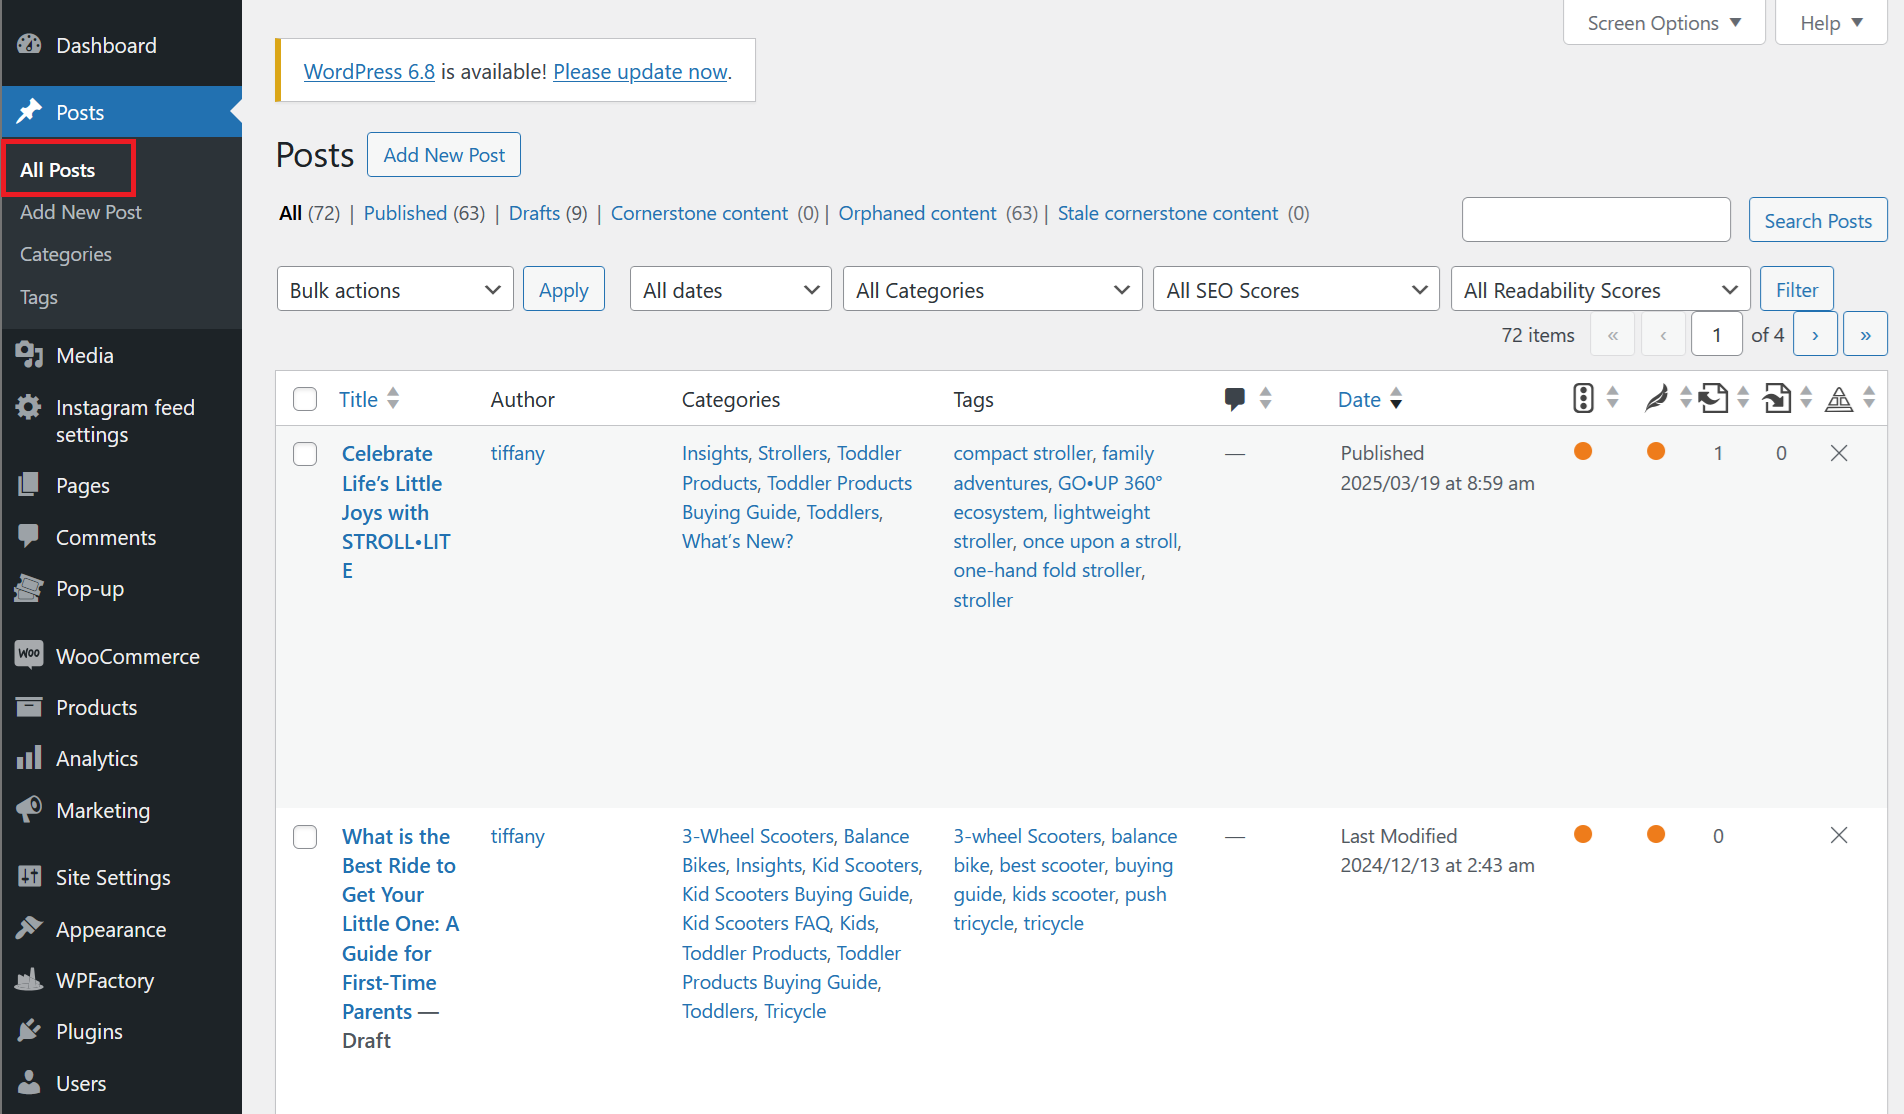Screen dimensions: 1904x1114
Task: Sort by Readability feather icon
Action: tap(1656, 398)
